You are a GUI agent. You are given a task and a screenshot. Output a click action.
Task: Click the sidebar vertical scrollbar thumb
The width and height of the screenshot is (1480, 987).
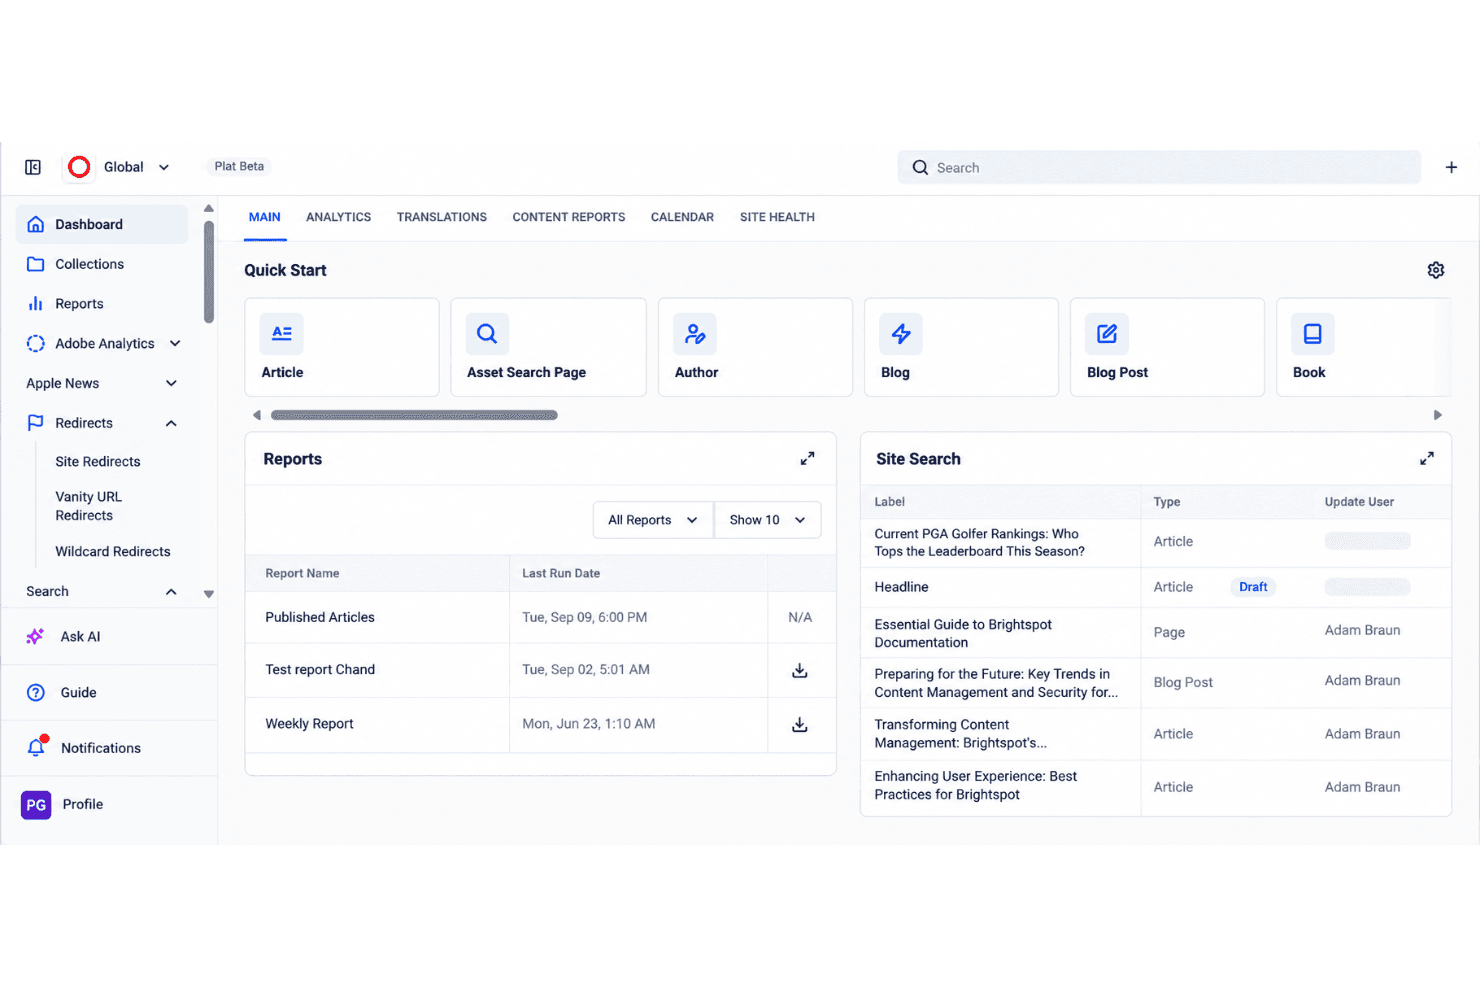tap(209, 272)
